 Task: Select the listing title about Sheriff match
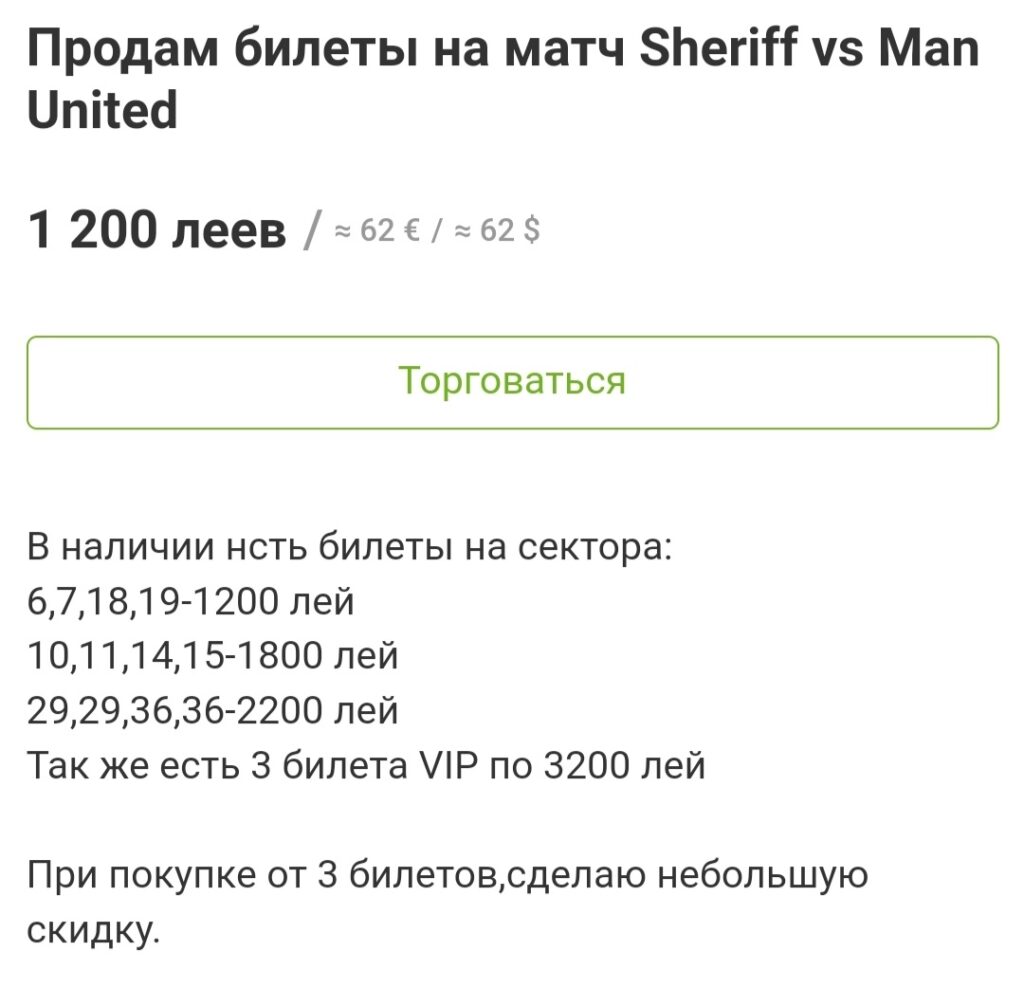(504, 79)
